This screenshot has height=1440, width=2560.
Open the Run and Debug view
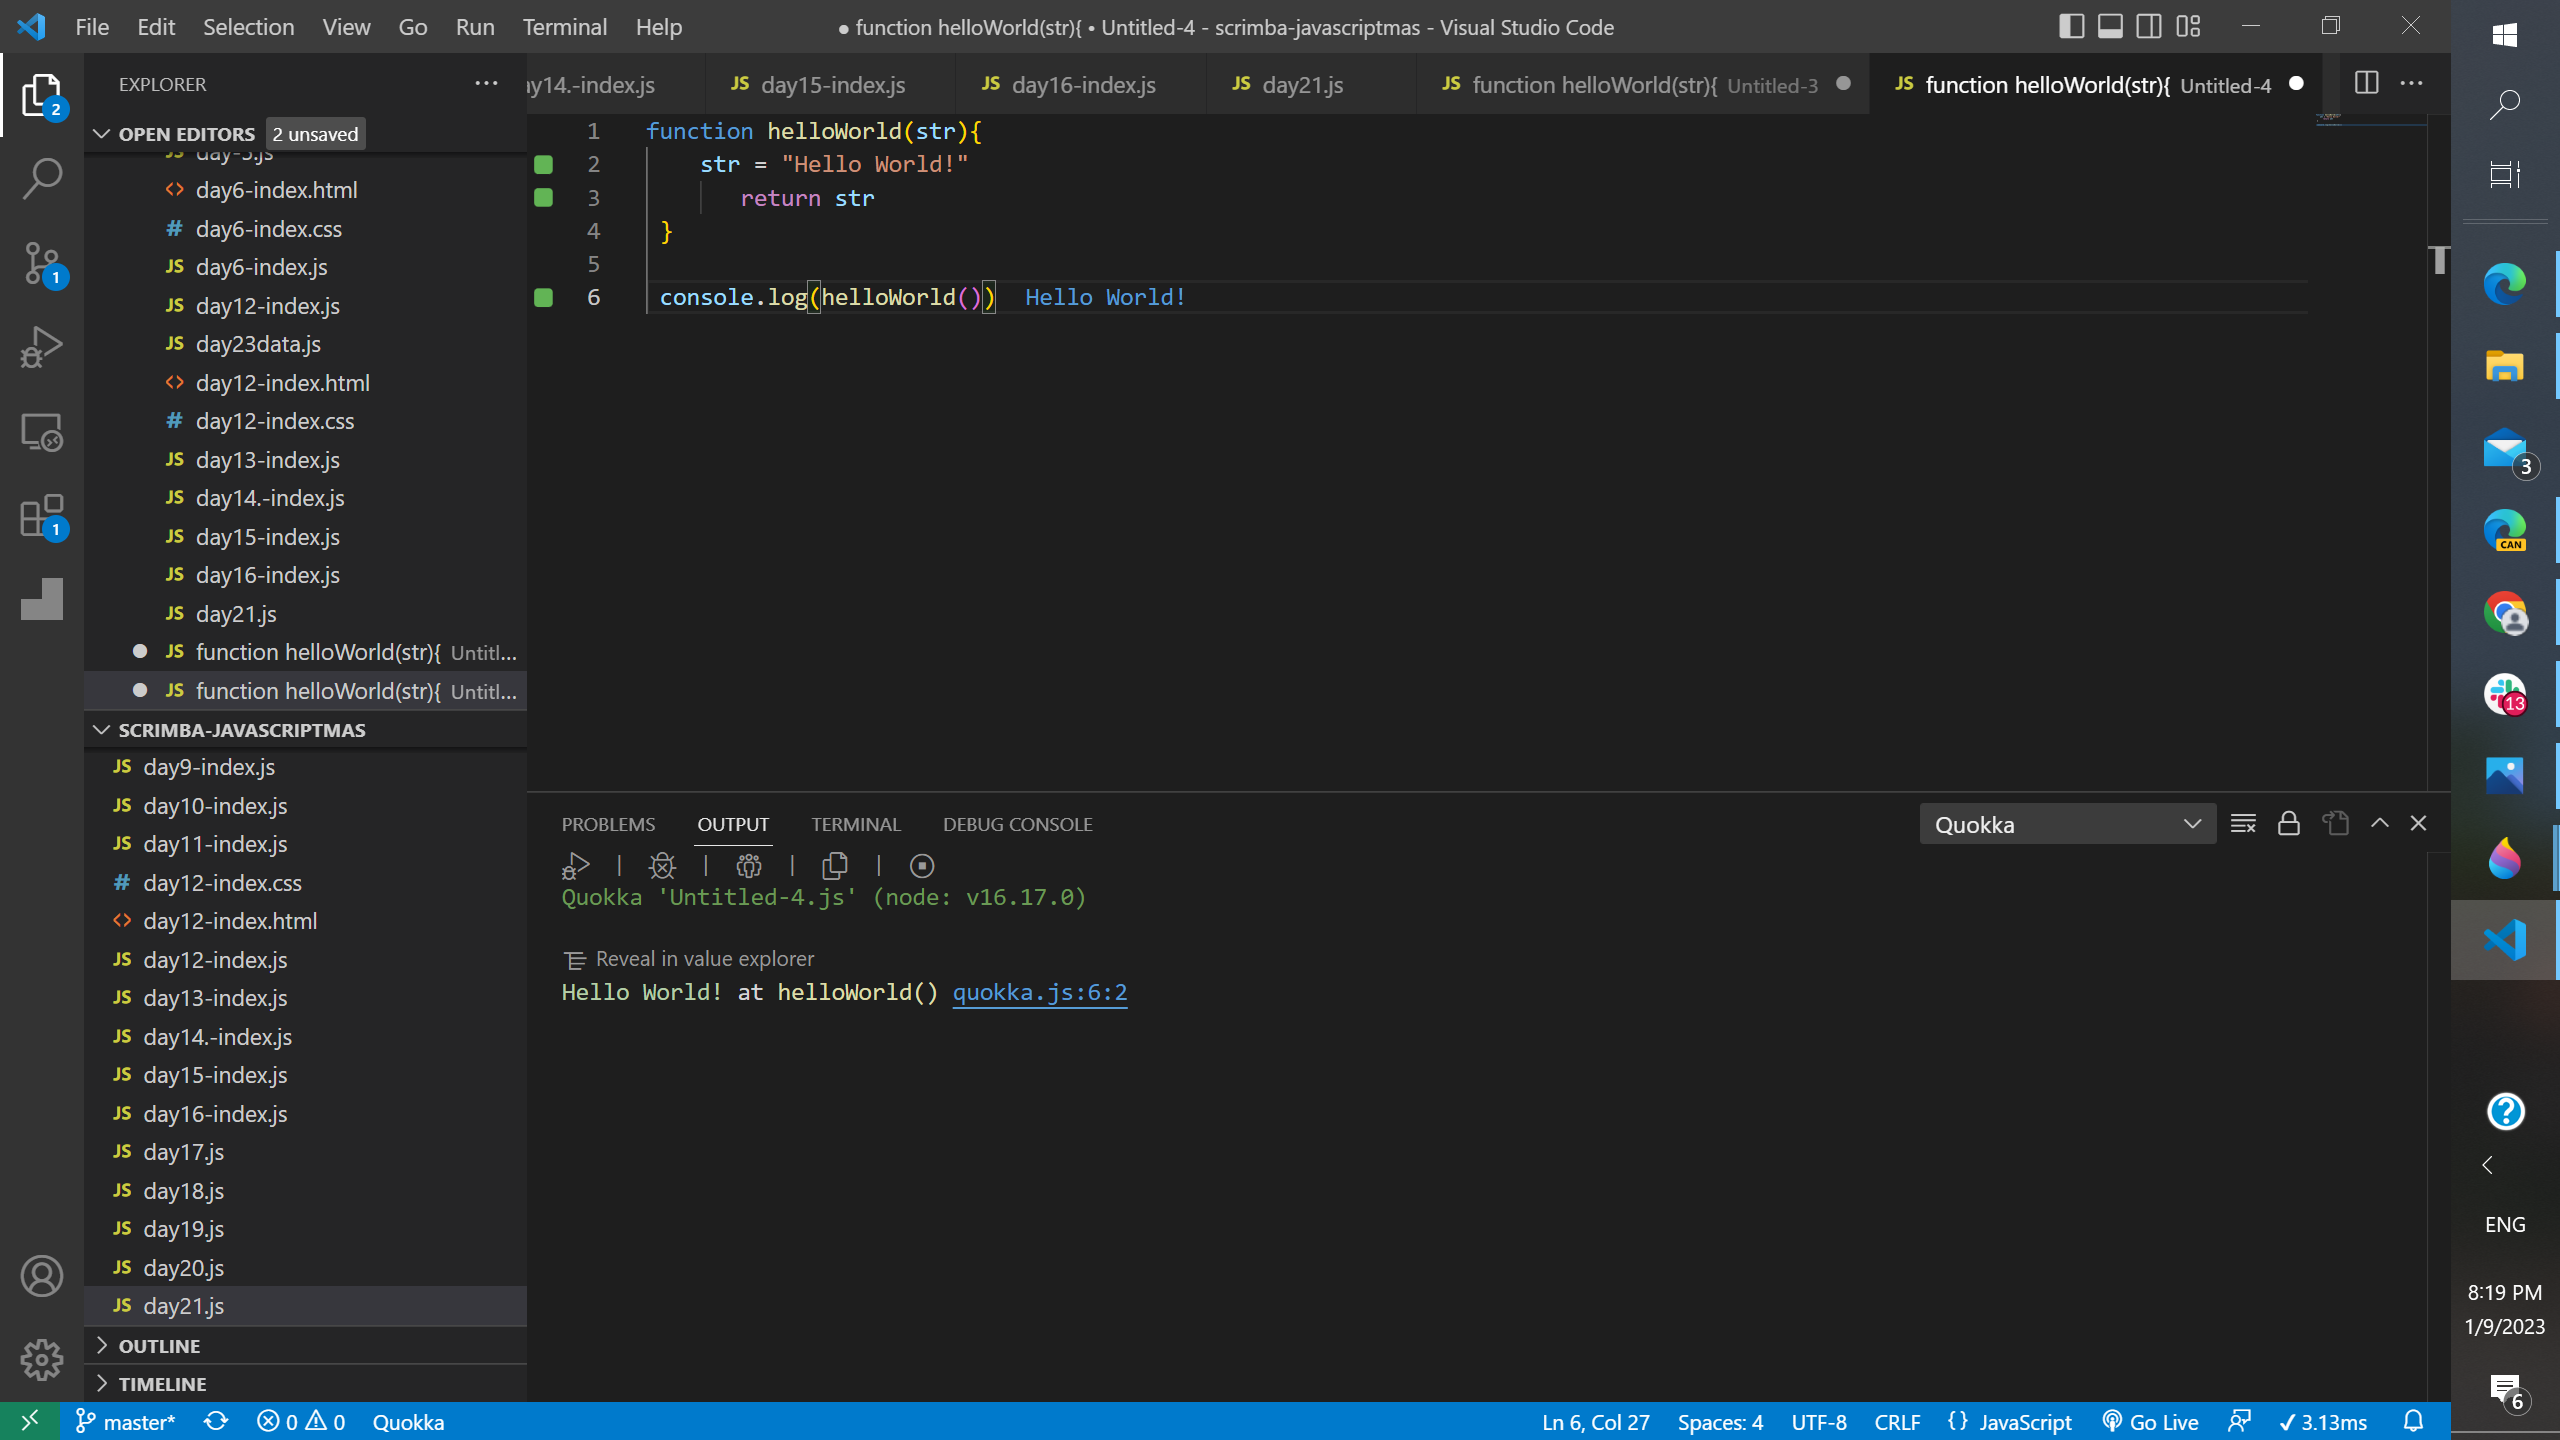(42, 347)
